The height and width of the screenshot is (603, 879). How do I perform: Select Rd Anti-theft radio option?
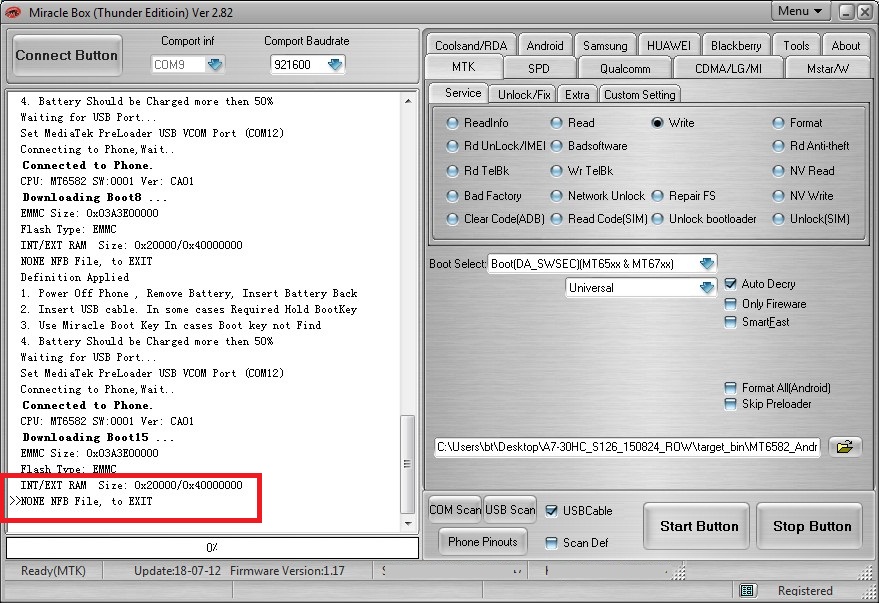[778, 146]
